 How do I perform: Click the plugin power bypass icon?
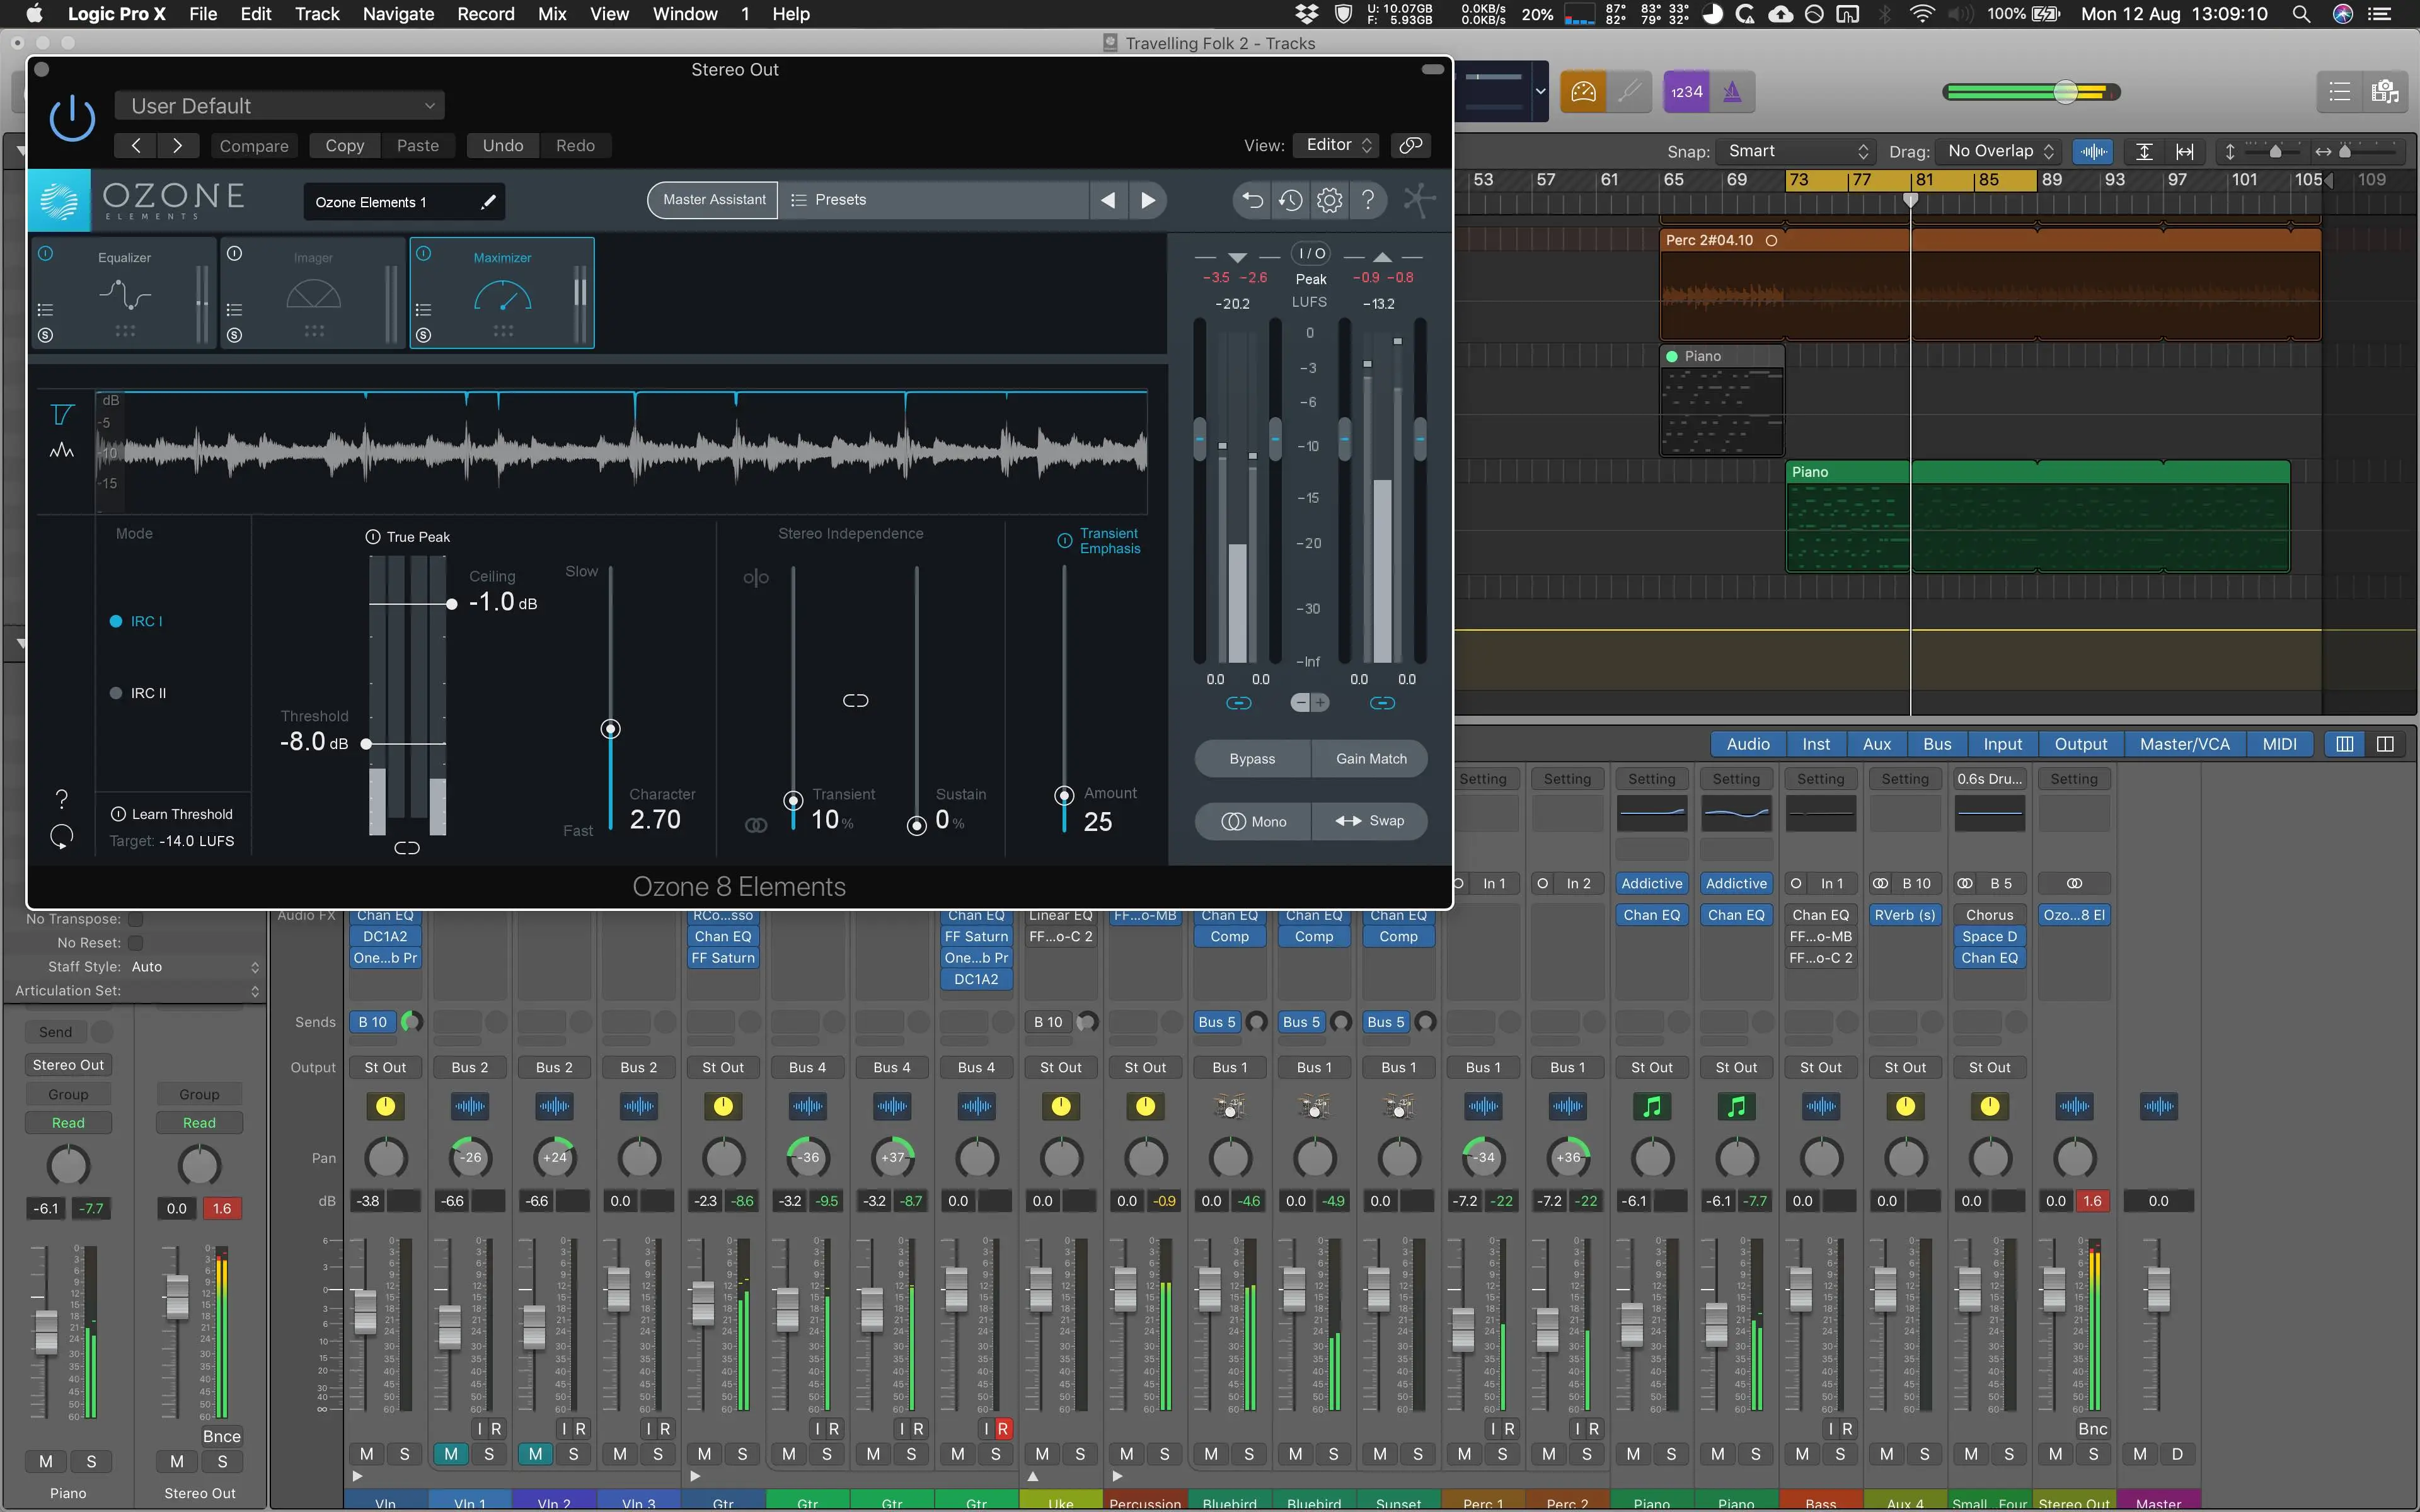pyautogui.click(x=72, y=119)
